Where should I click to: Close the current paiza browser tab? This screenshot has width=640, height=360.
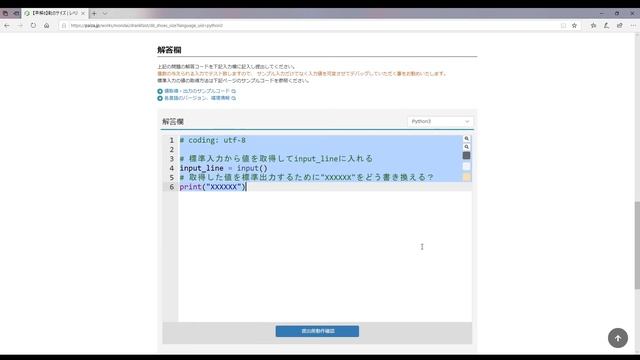pos(83,13)
